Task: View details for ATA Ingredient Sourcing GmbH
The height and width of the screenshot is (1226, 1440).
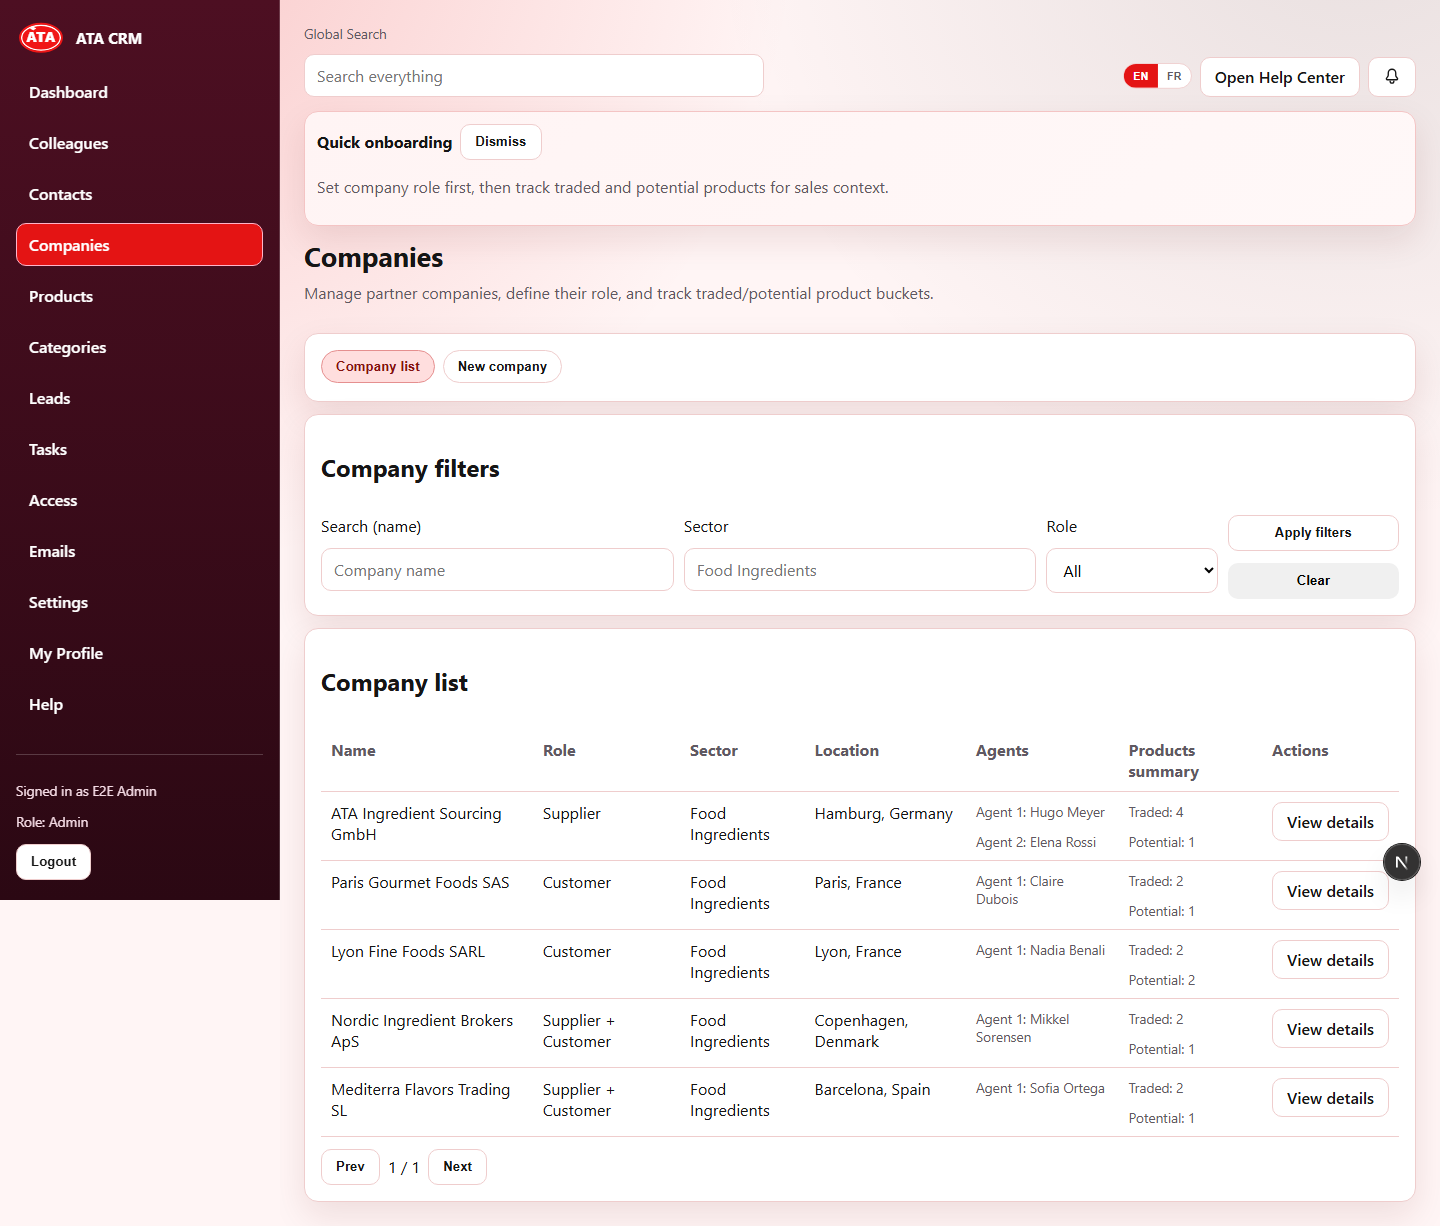Action: (1330, 821)
